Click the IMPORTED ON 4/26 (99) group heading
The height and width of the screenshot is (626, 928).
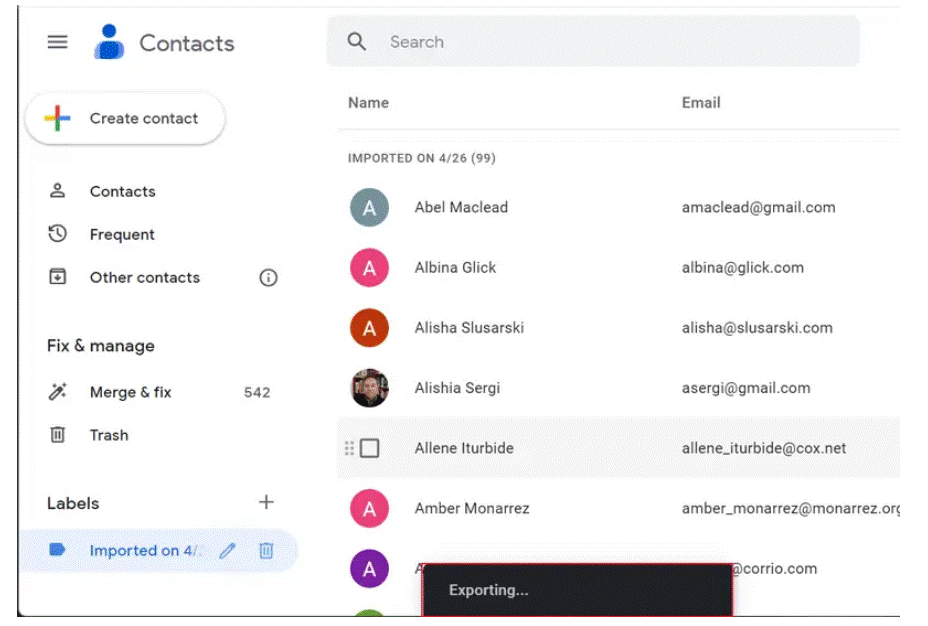coord(421,159)
